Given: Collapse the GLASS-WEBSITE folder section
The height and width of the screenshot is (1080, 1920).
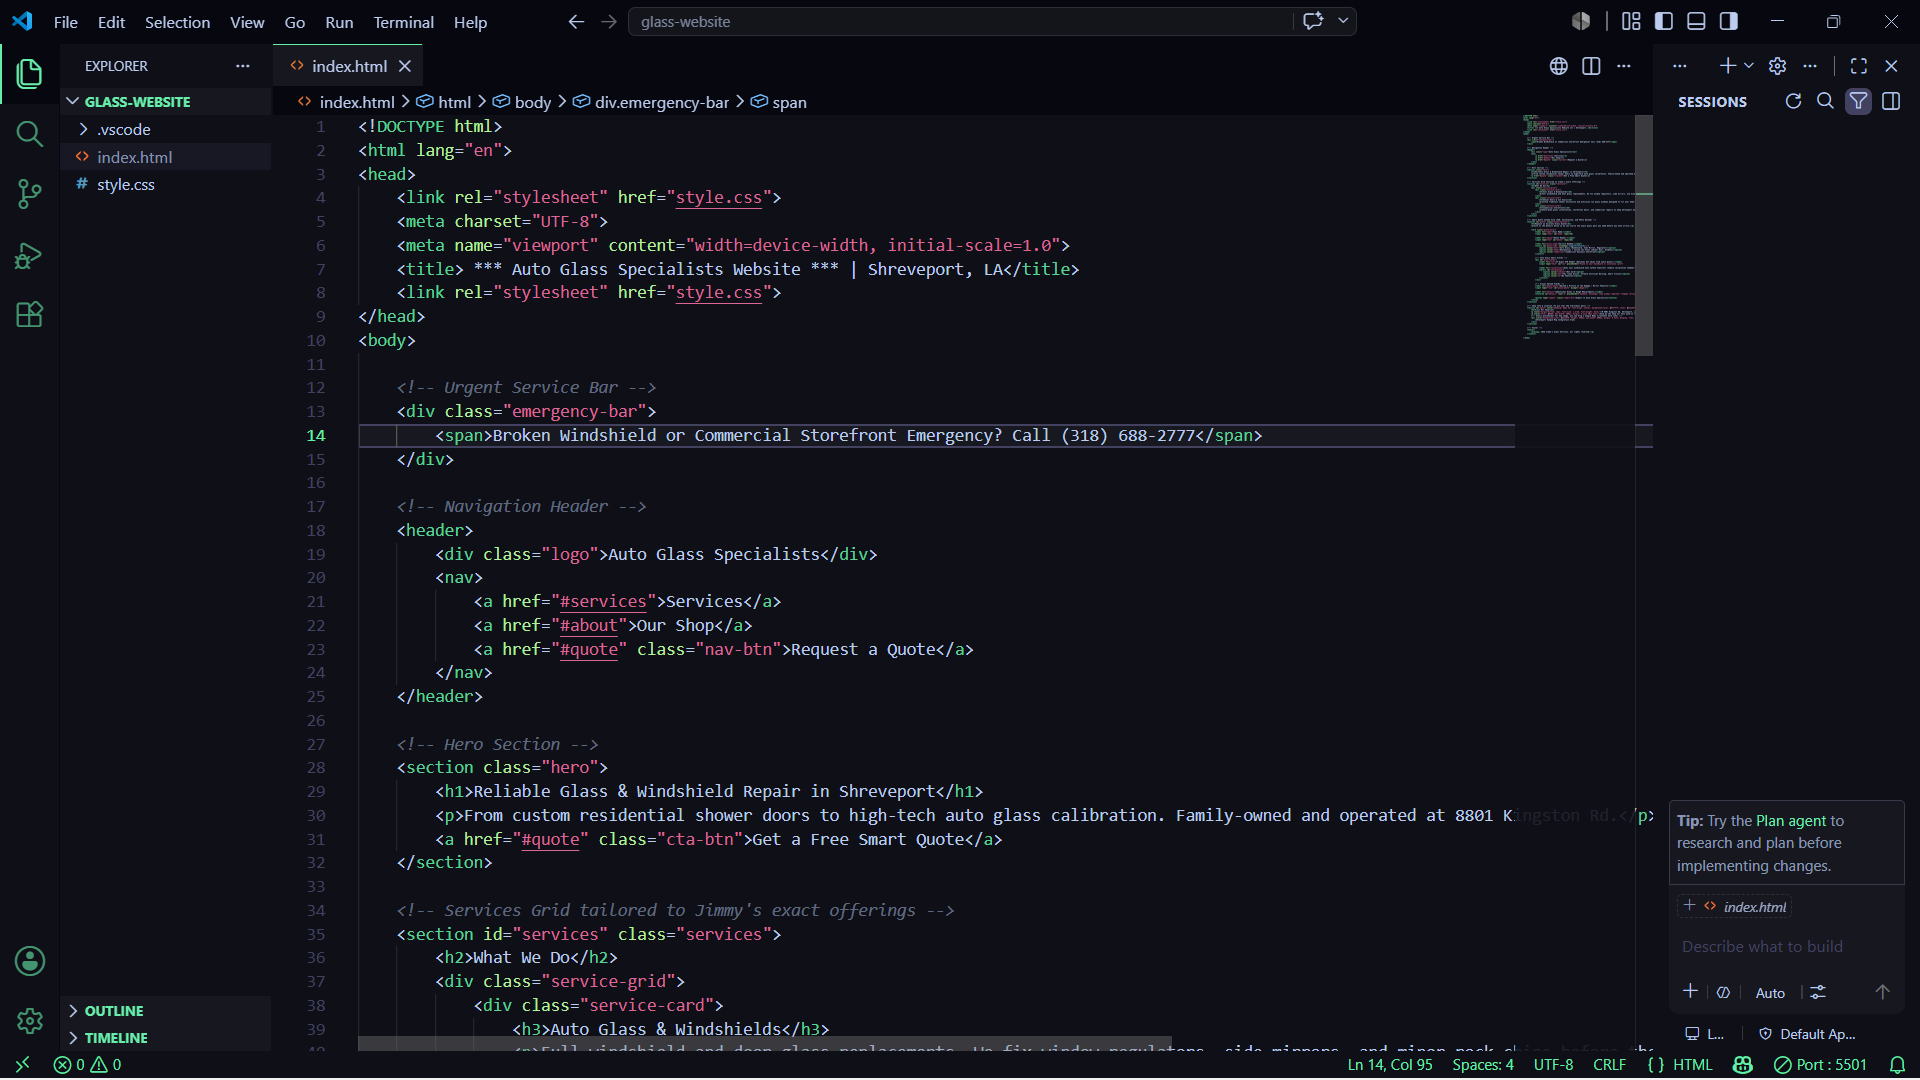Looking at the screenshot, I should 166,102.
